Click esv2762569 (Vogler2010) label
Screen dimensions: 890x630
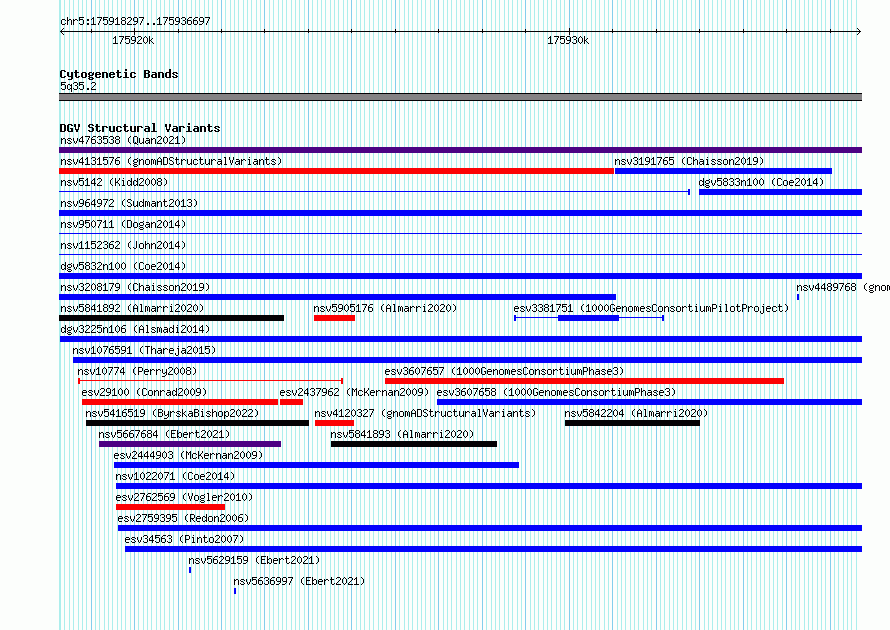click(x=184, y=497)
